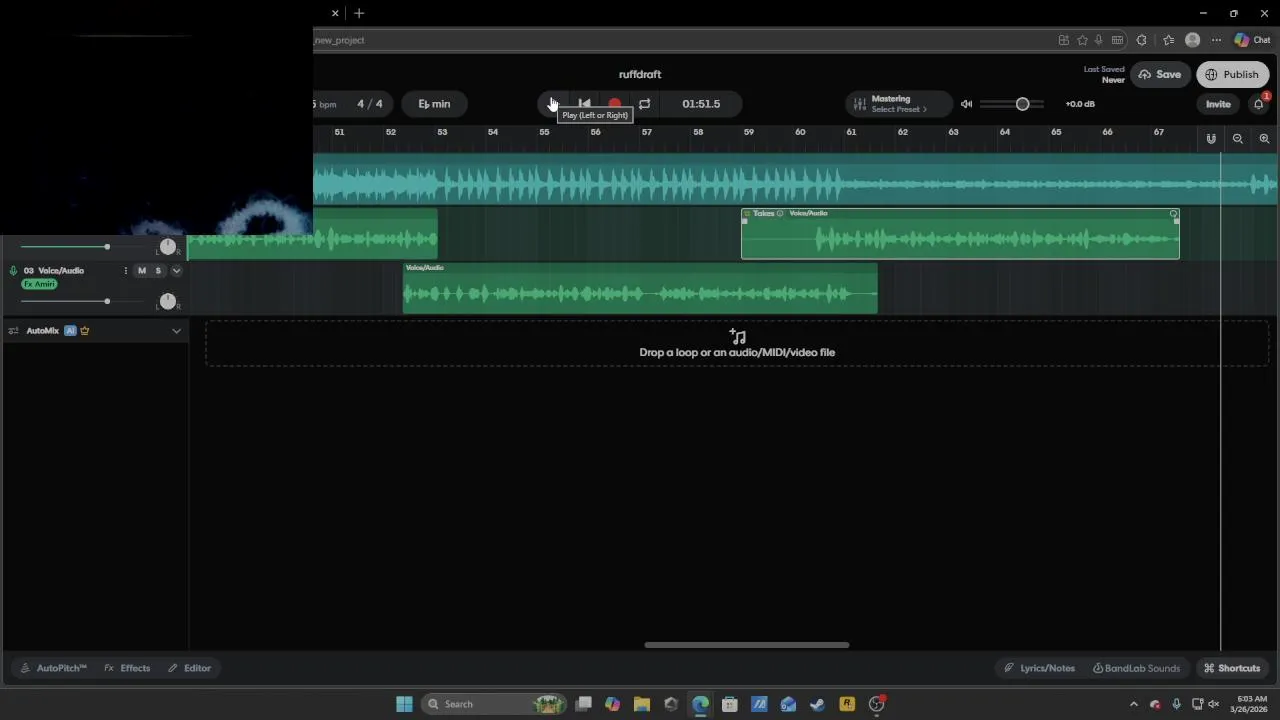Viewport: 1280px width, 720px height.
Task: Solo the 03 Voice/Audio track
Action: (158, 271)
